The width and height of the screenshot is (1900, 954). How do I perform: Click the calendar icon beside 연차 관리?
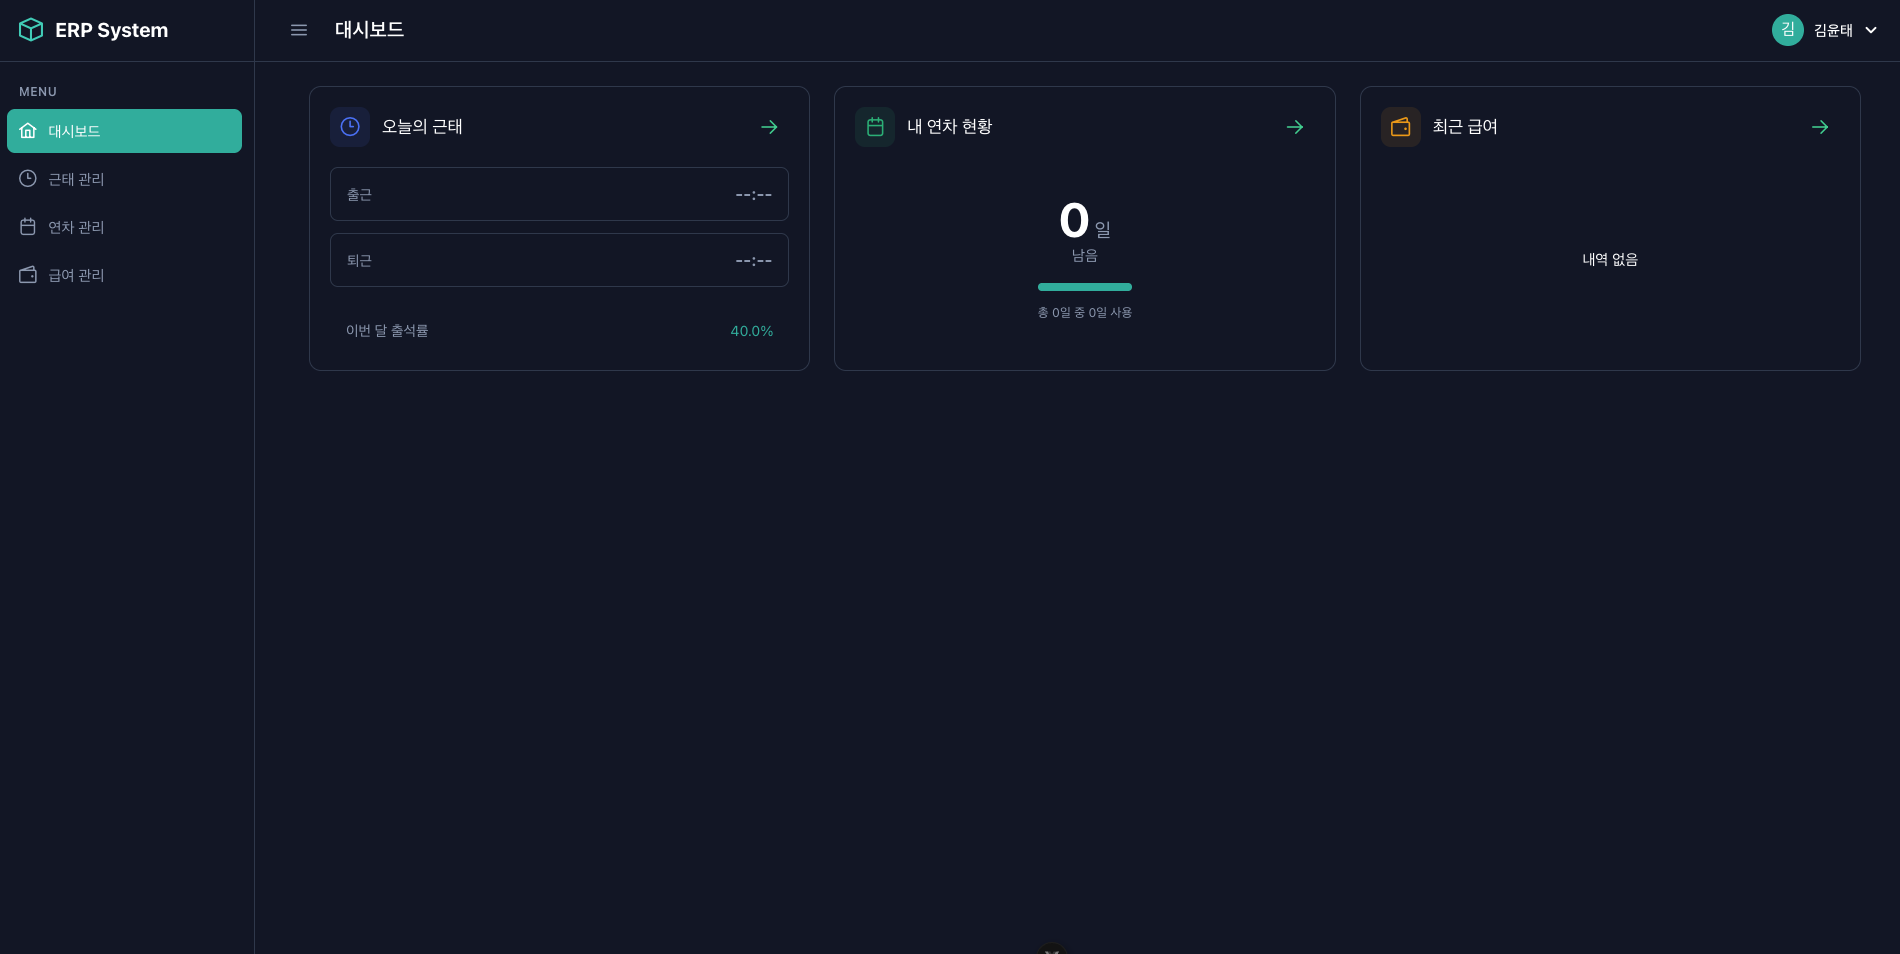click(28, 227)
